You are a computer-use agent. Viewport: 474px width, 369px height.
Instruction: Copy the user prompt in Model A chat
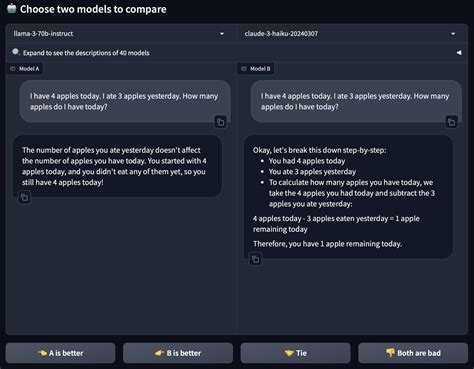(220, 122)
